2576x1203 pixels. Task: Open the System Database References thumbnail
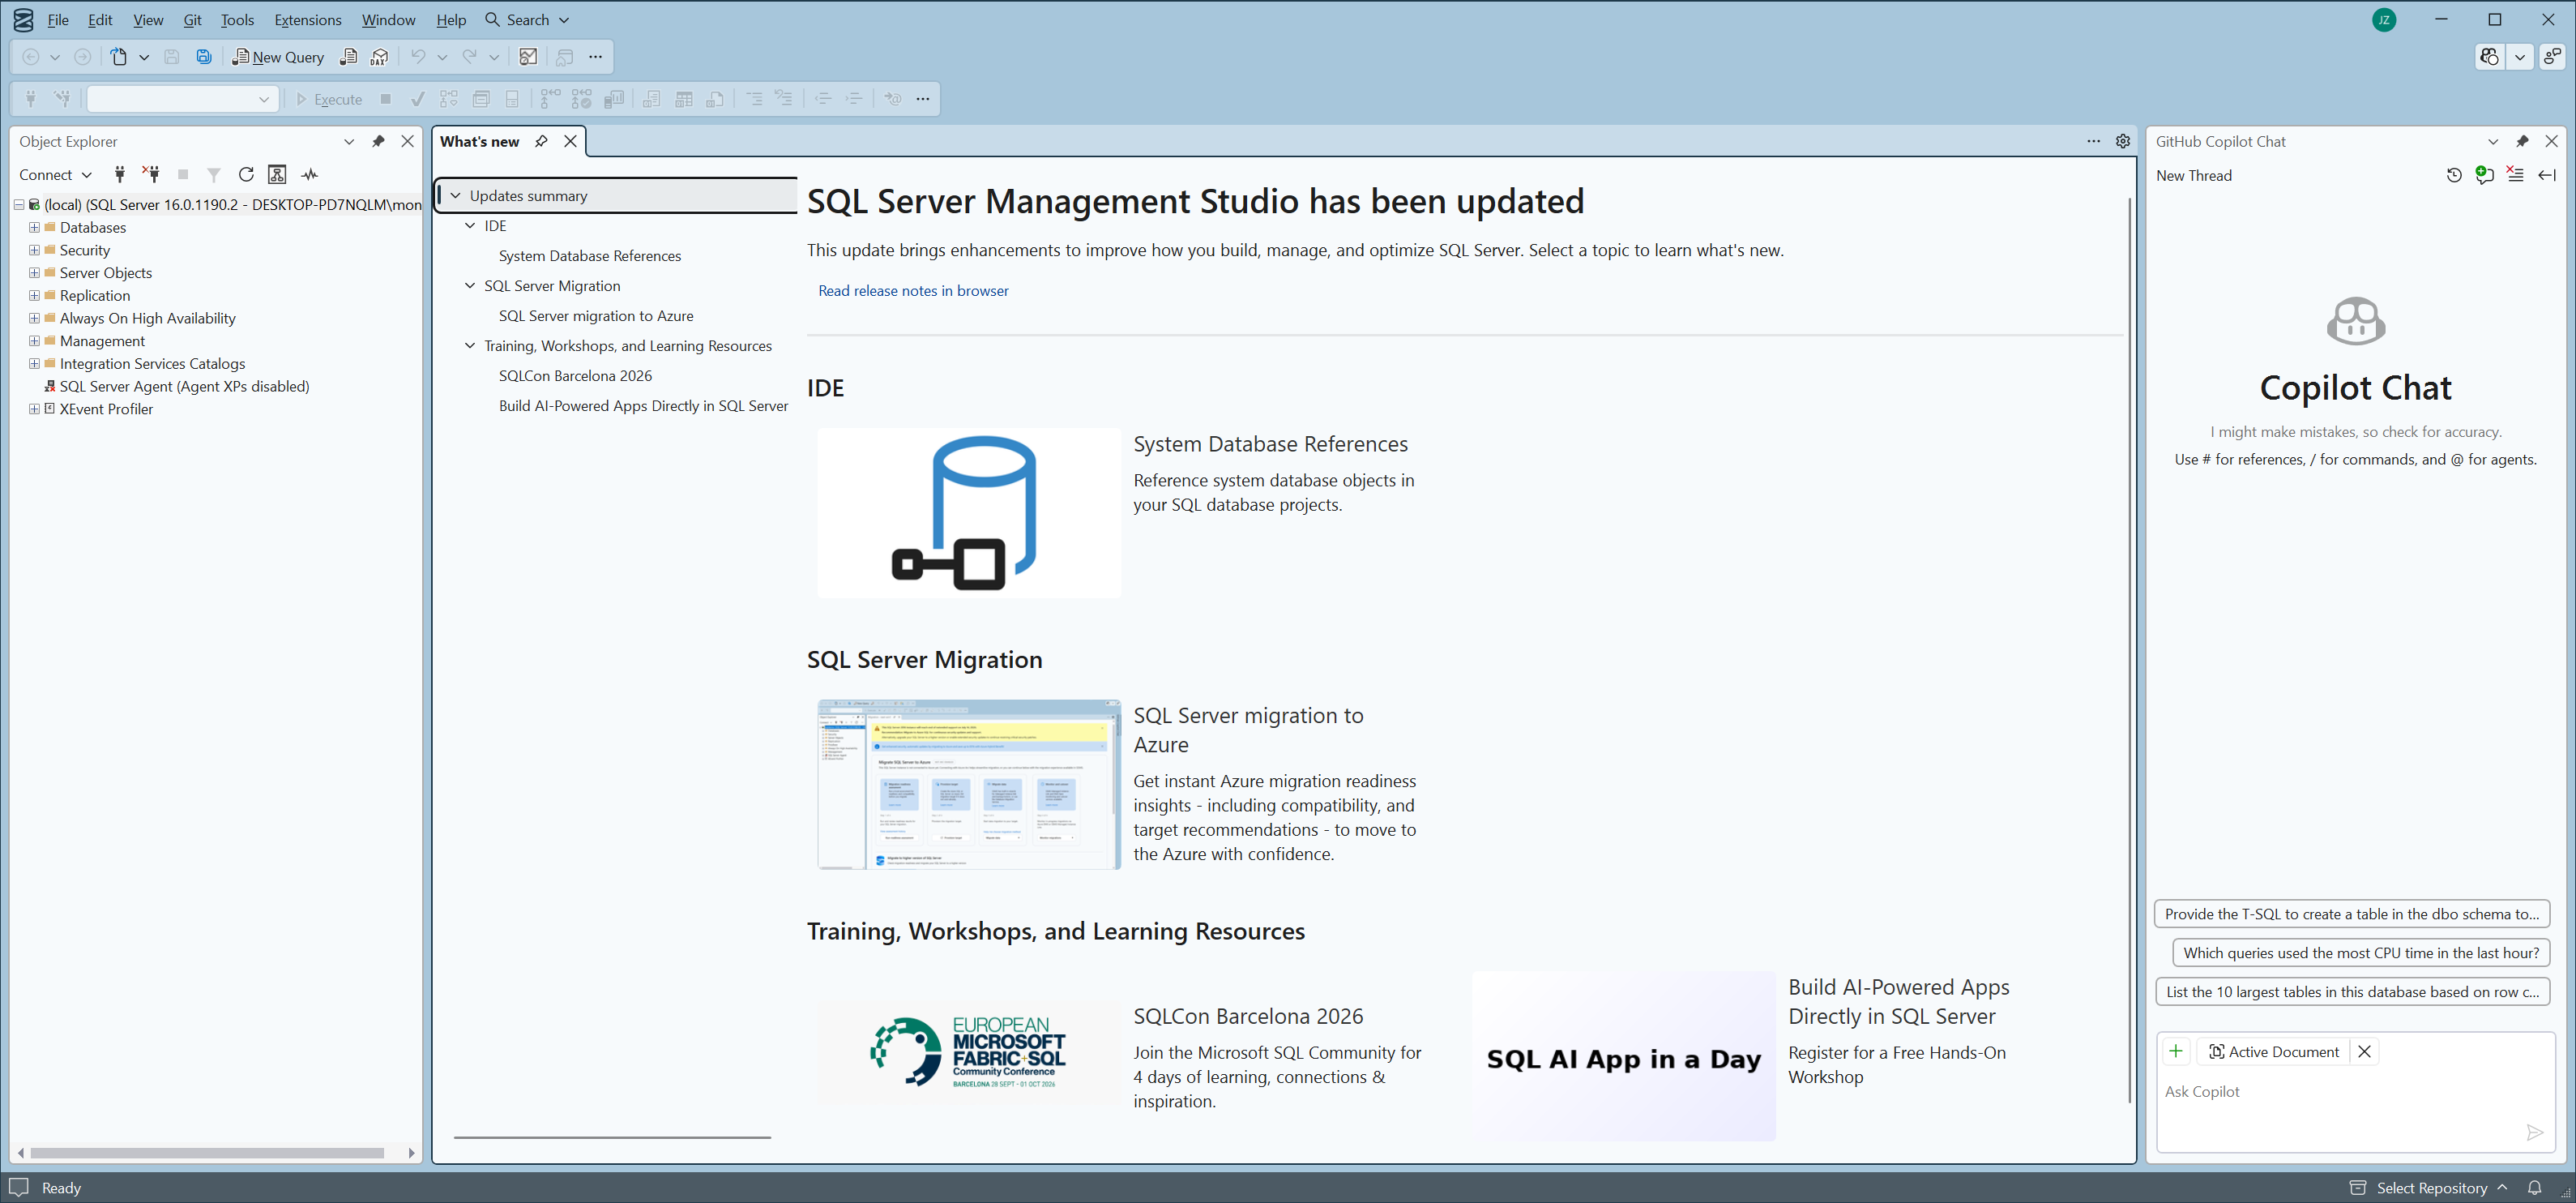coord(969,513)
